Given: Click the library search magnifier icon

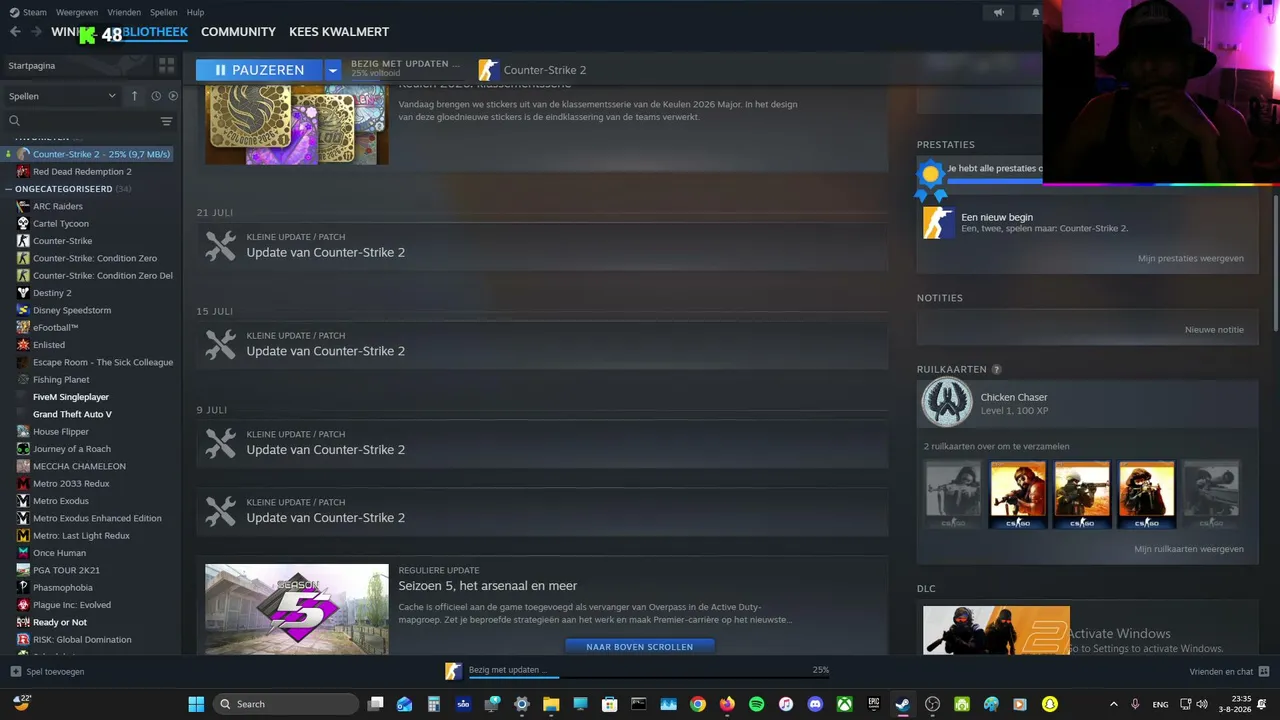Looking at the screenshot, I should click(14, 121).
